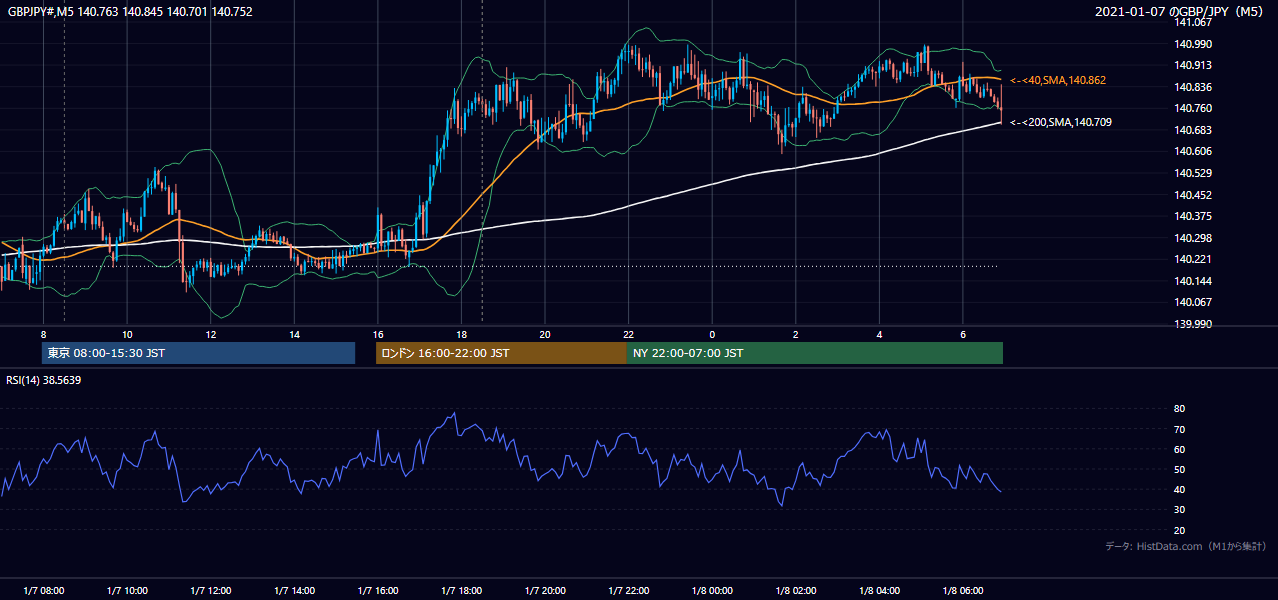Click hour label 18 under the price chart
Screen dimensions: 1278x600
tap(461, 334)
